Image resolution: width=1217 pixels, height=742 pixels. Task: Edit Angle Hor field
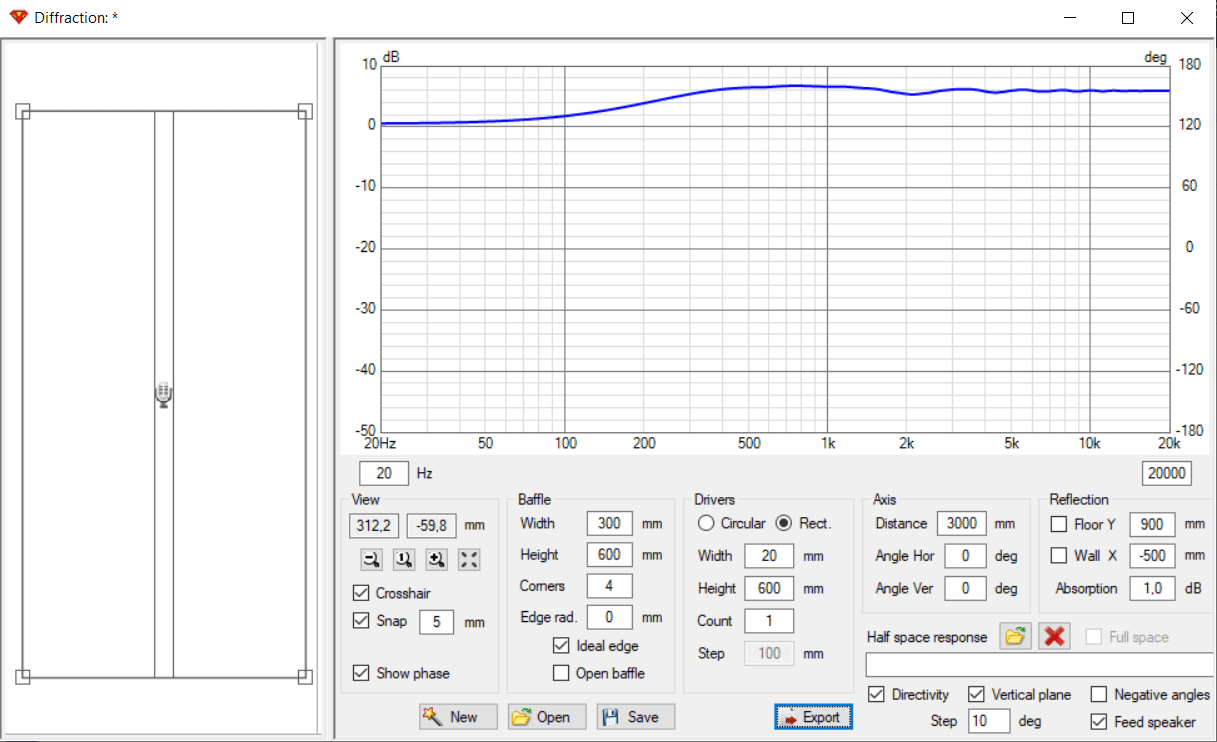coord(966,555)
